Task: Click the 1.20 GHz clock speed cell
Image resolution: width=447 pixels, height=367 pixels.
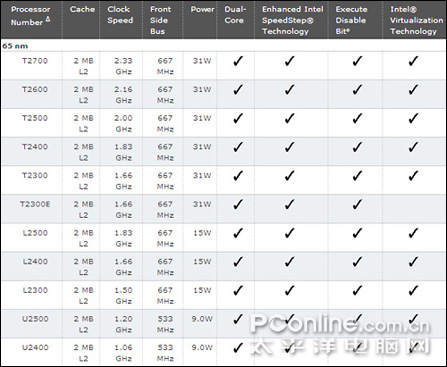Action: 123,324
